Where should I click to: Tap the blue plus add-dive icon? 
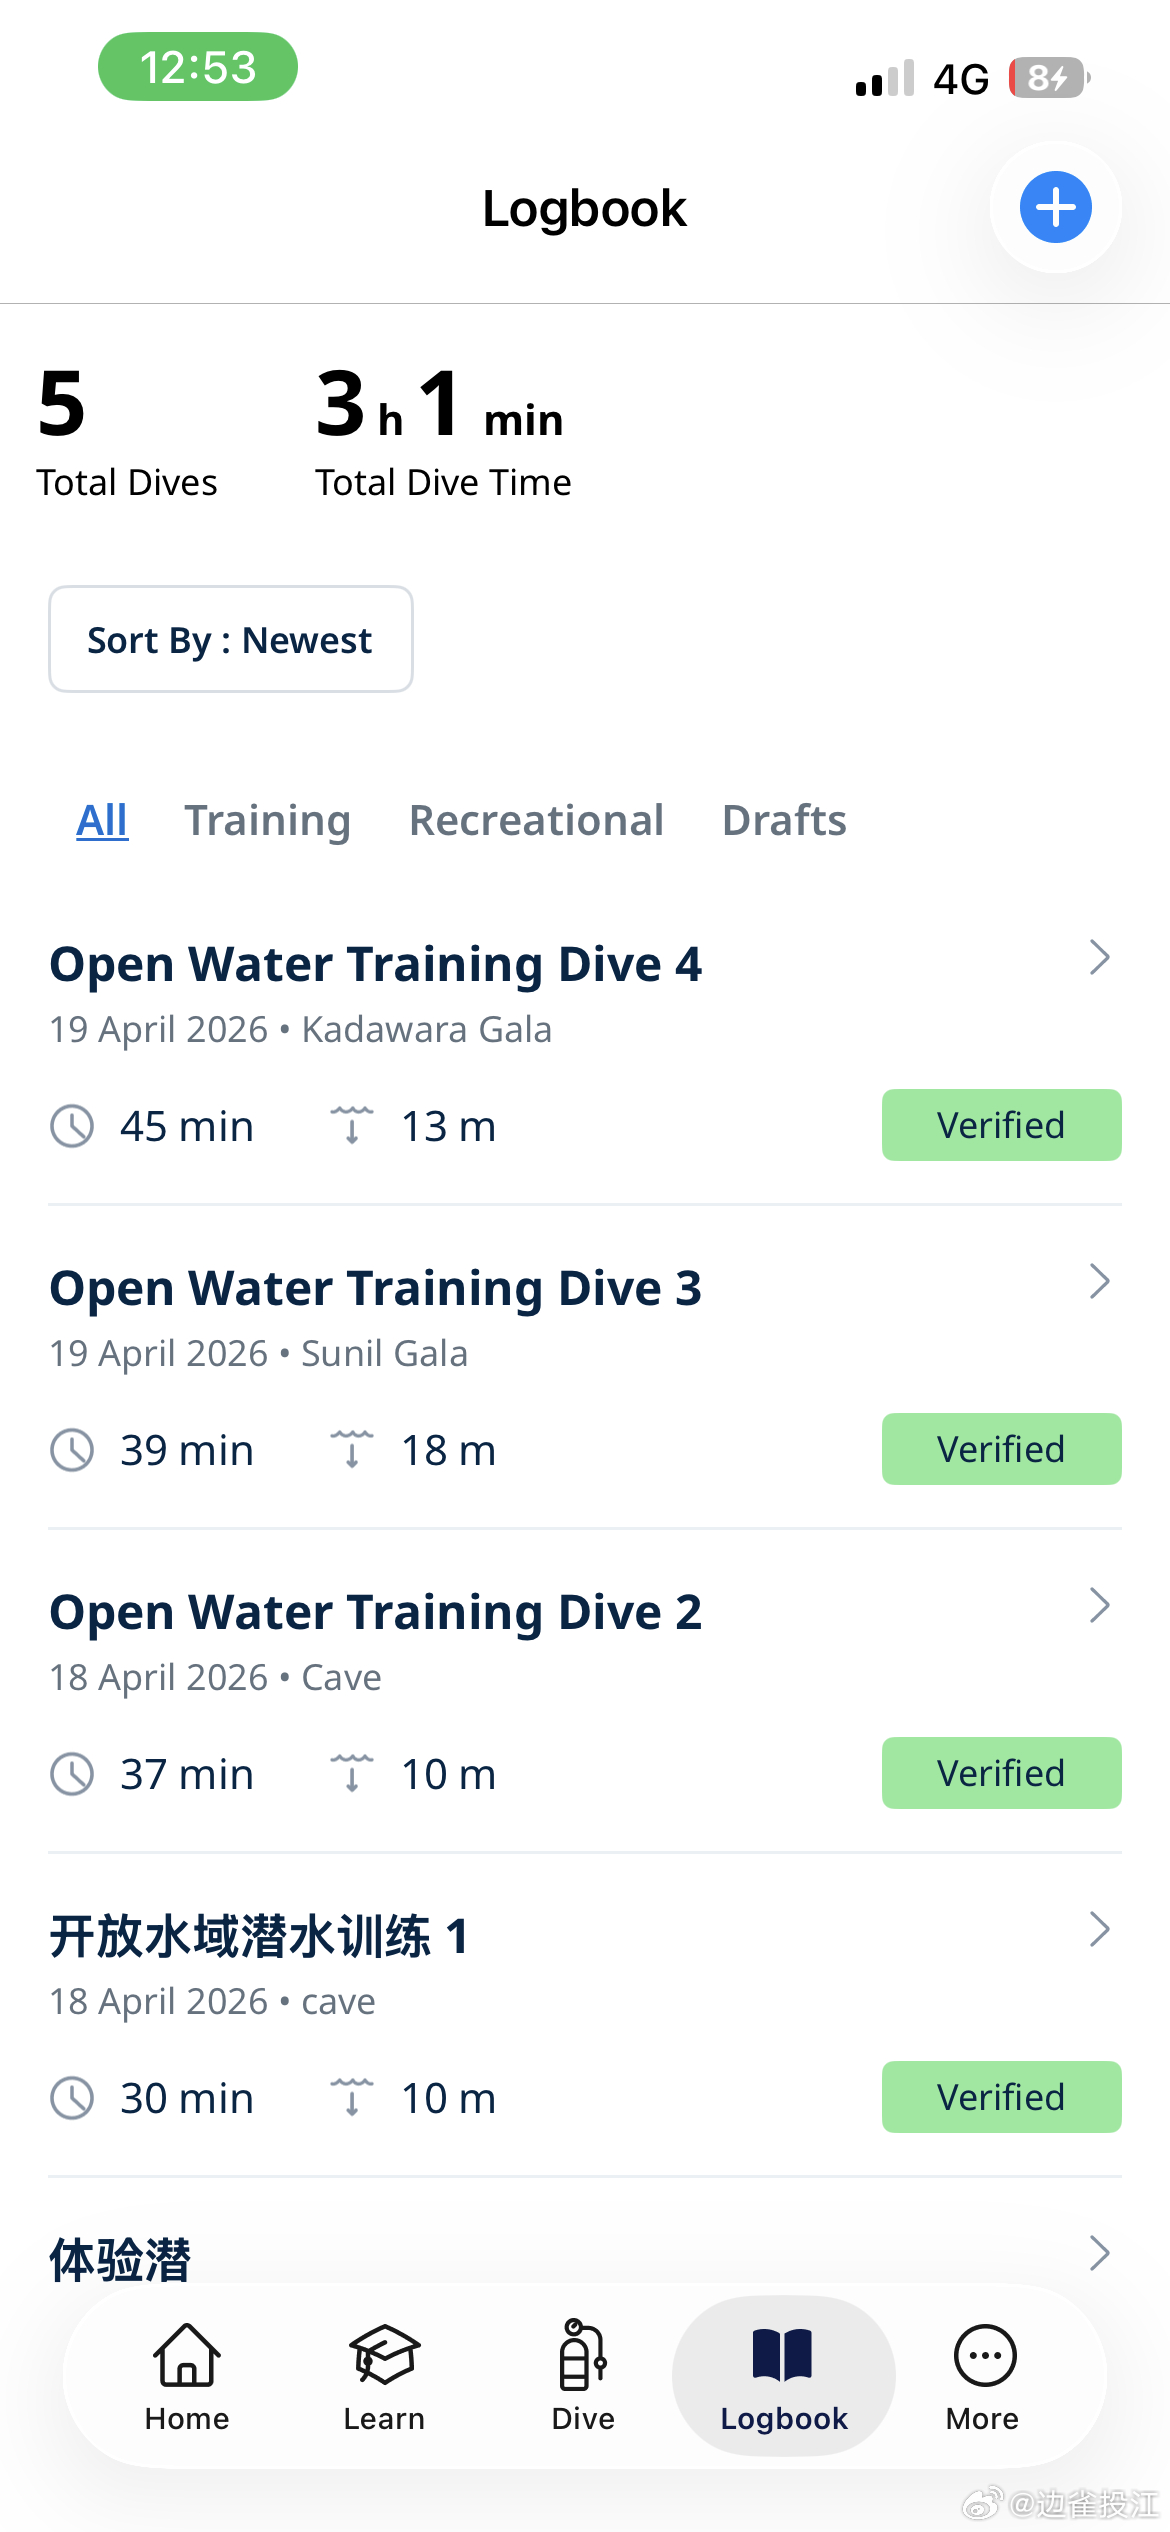[x=1055, y=207]
